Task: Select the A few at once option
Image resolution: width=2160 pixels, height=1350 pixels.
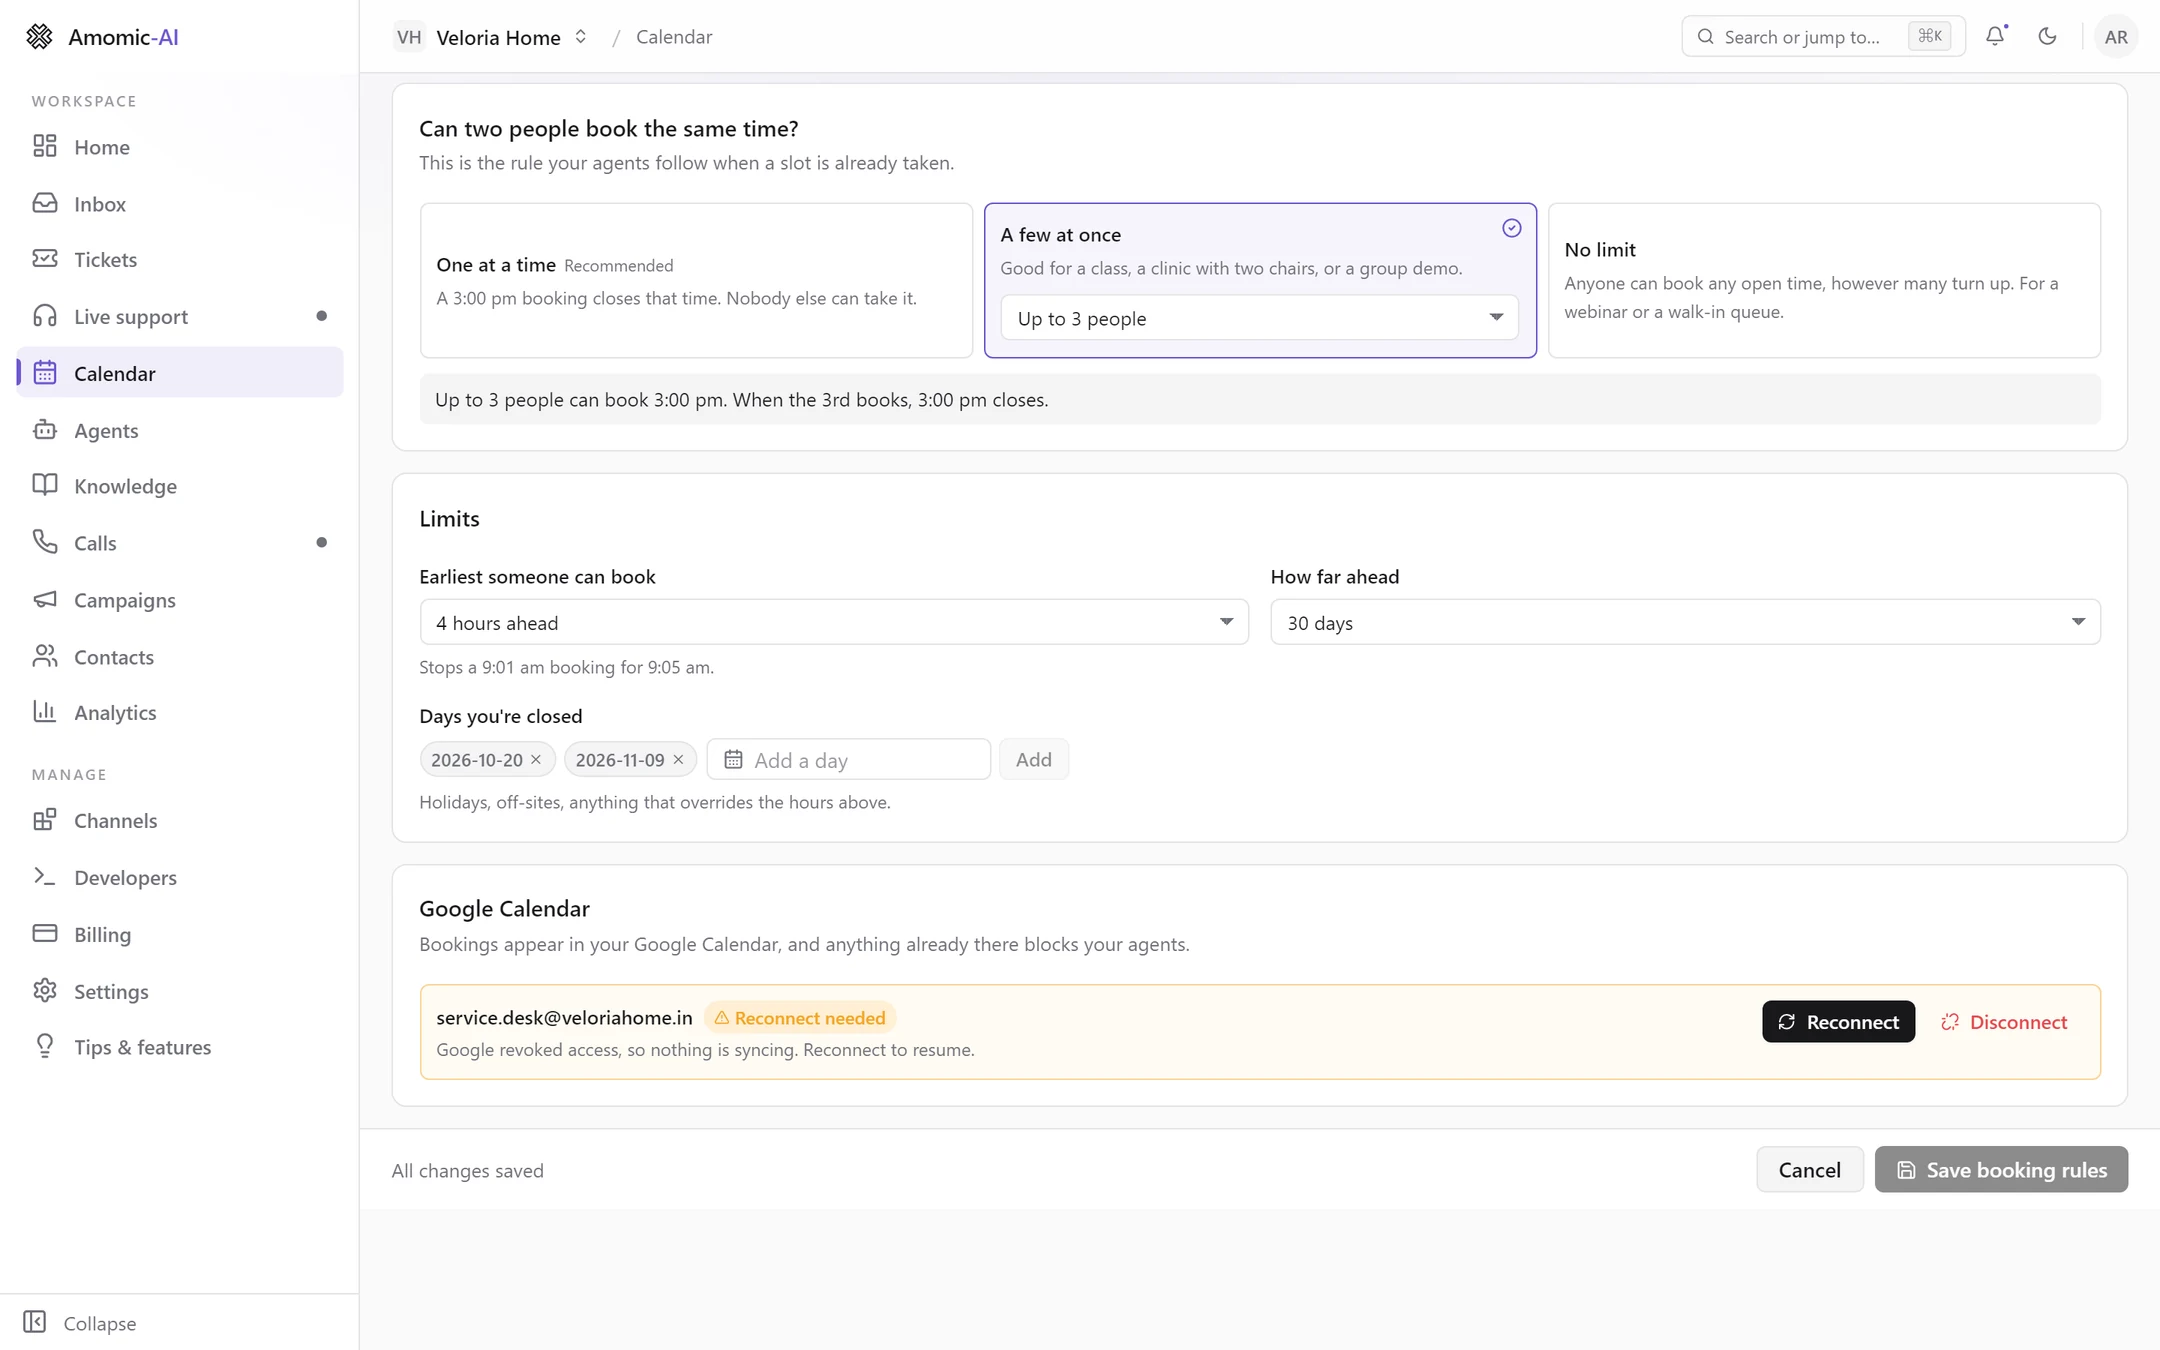Action: click(x=1260, y=280)
